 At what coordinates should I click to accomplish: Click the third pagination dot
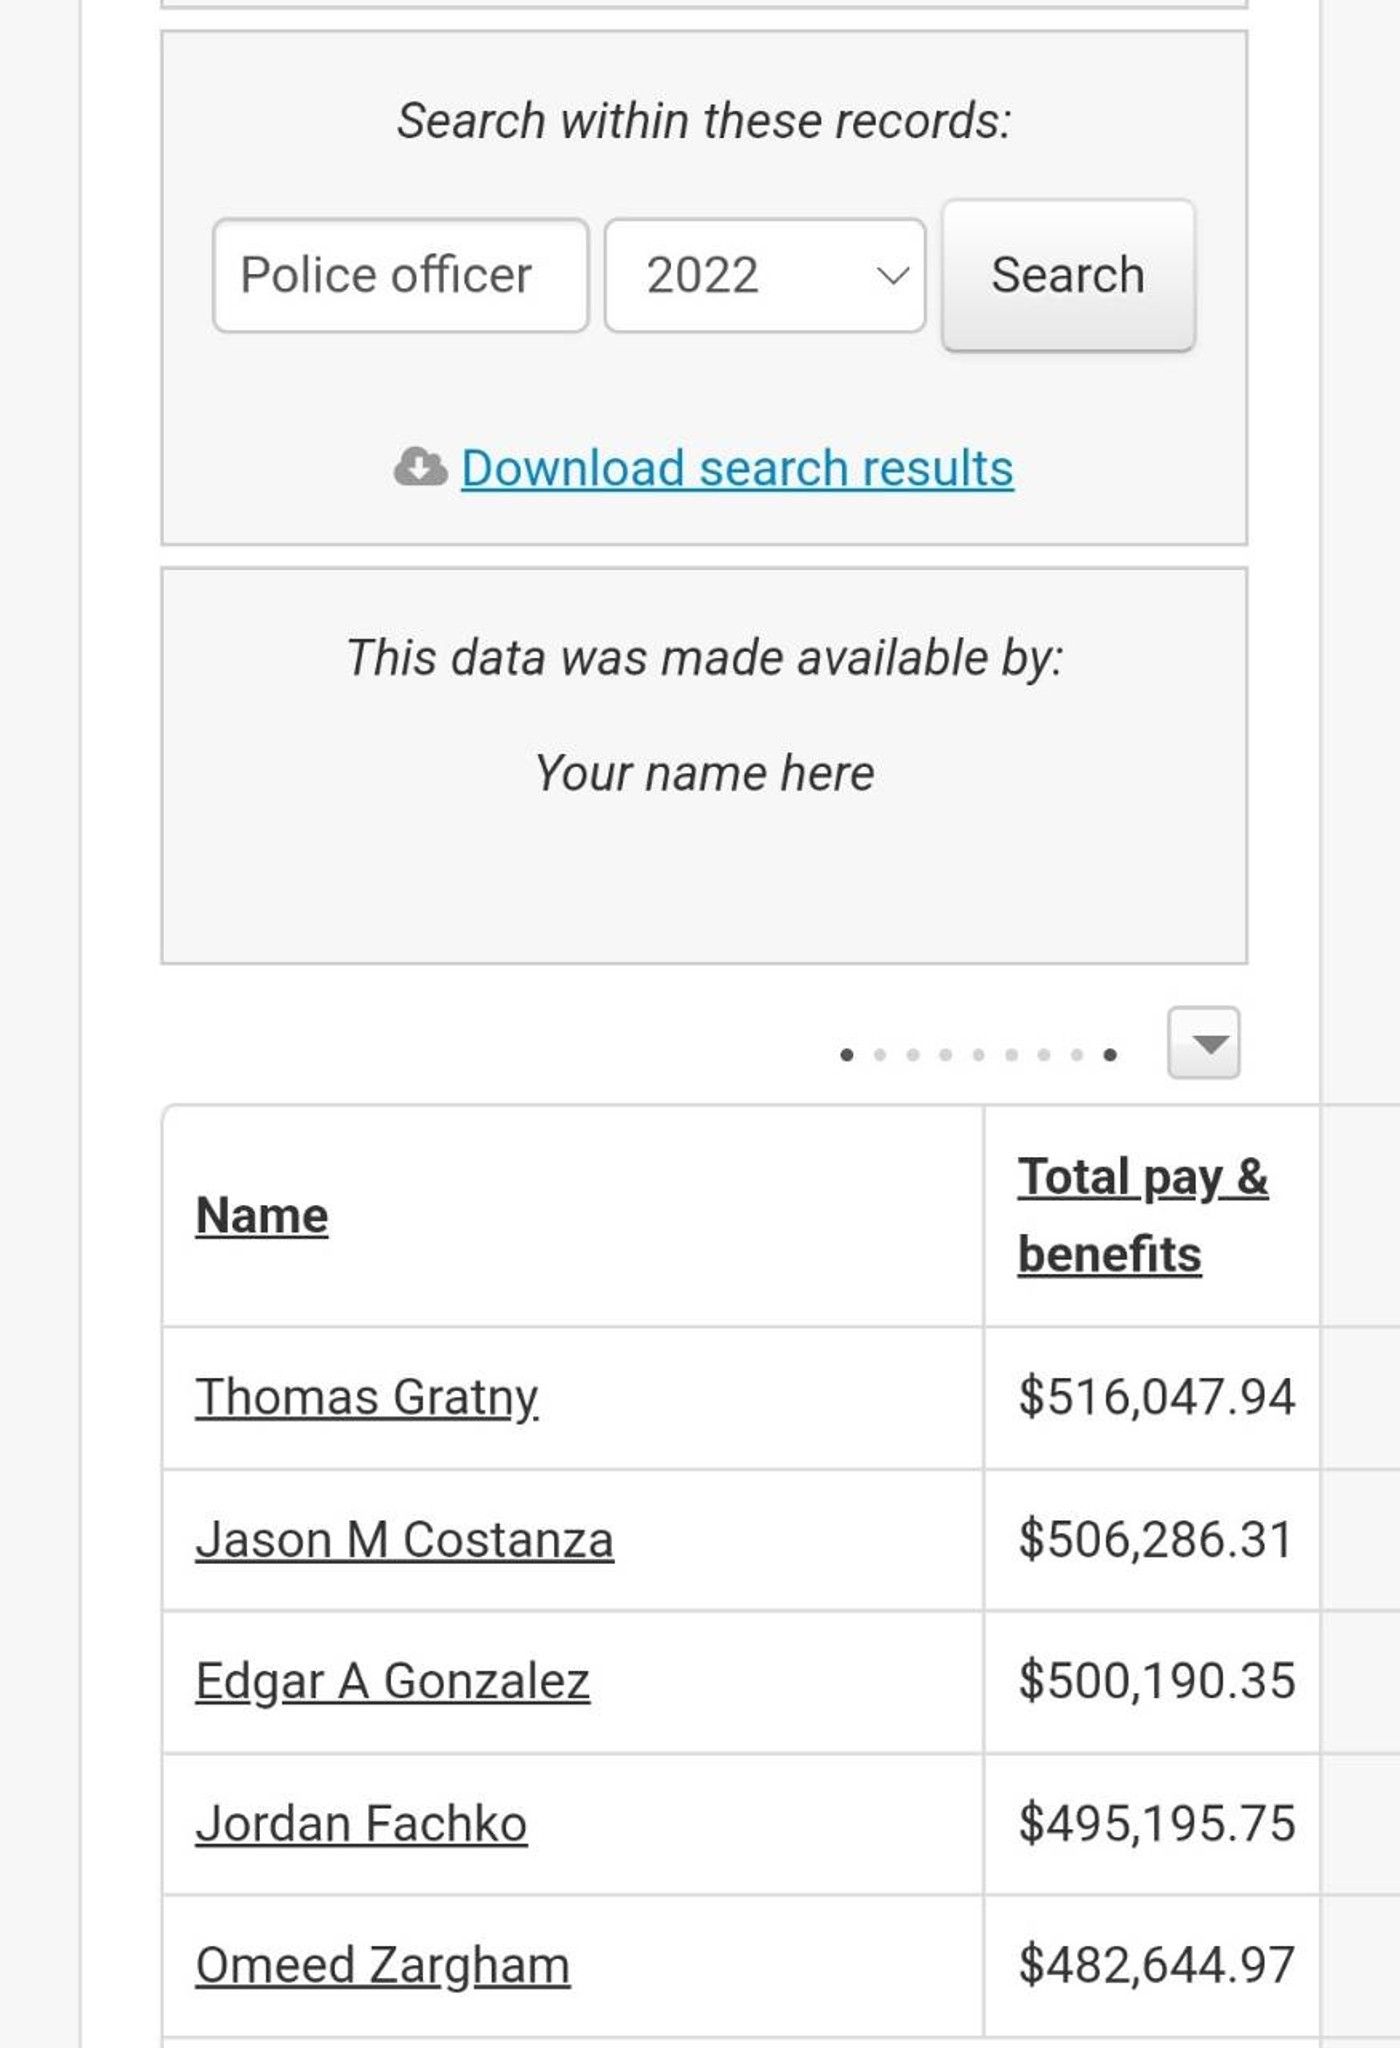913,1055
